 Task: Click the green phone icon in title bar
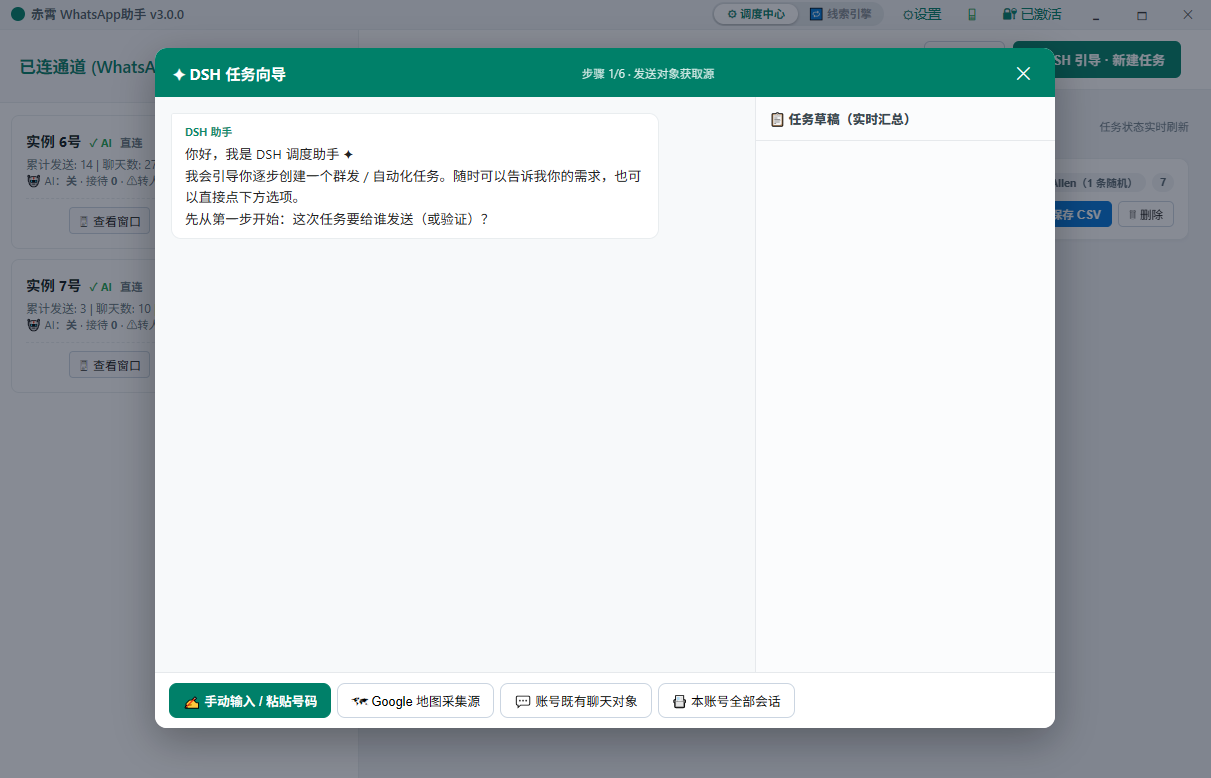pos(971,14)
